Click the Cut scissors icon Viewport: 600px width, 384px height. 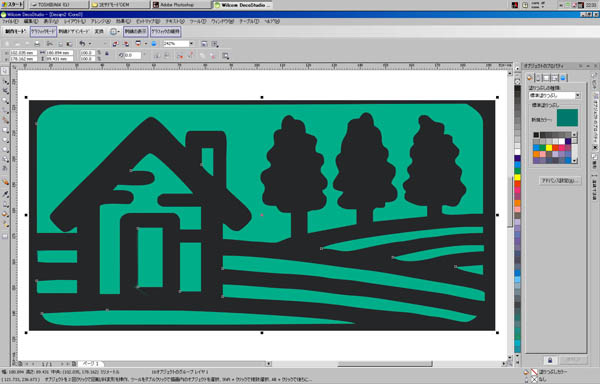pyautogui.click(x=50, y=44)
